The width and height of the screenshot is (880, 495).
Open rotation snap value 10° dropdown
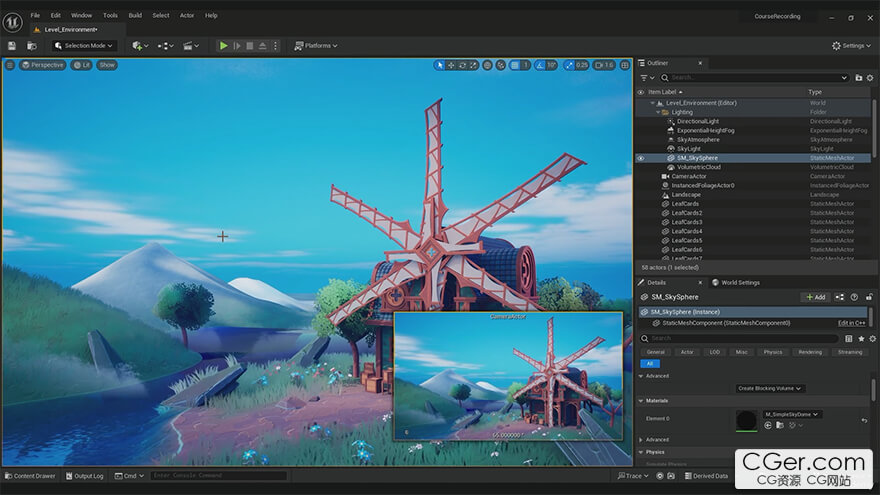(x=552, y=65)
